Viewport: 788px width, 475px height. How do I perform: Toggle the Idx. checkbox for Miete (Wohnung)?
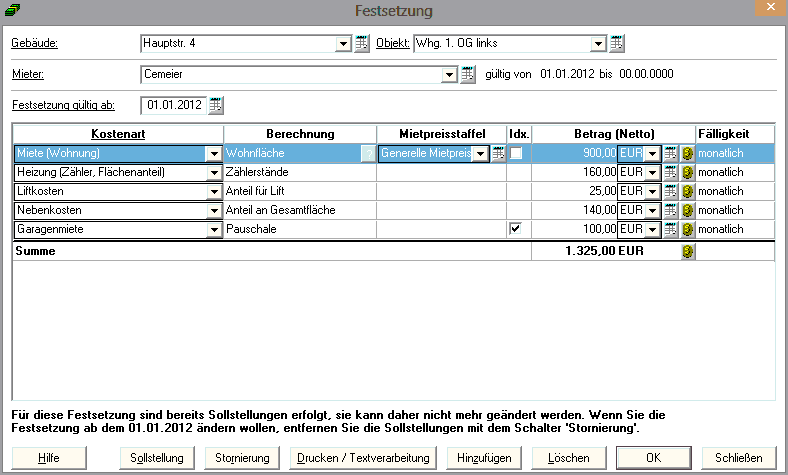(x=516, y=153)
